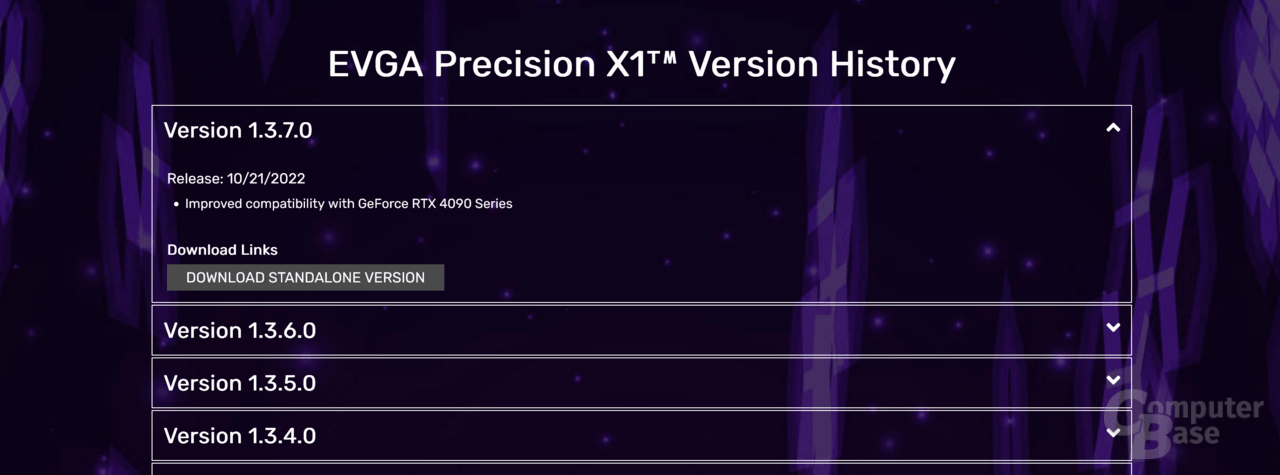Viewport: 1280px width, 475px height.
Task: Open Version 1.3.5.0 via its chevron arrow
Action: pos(1113,380)
